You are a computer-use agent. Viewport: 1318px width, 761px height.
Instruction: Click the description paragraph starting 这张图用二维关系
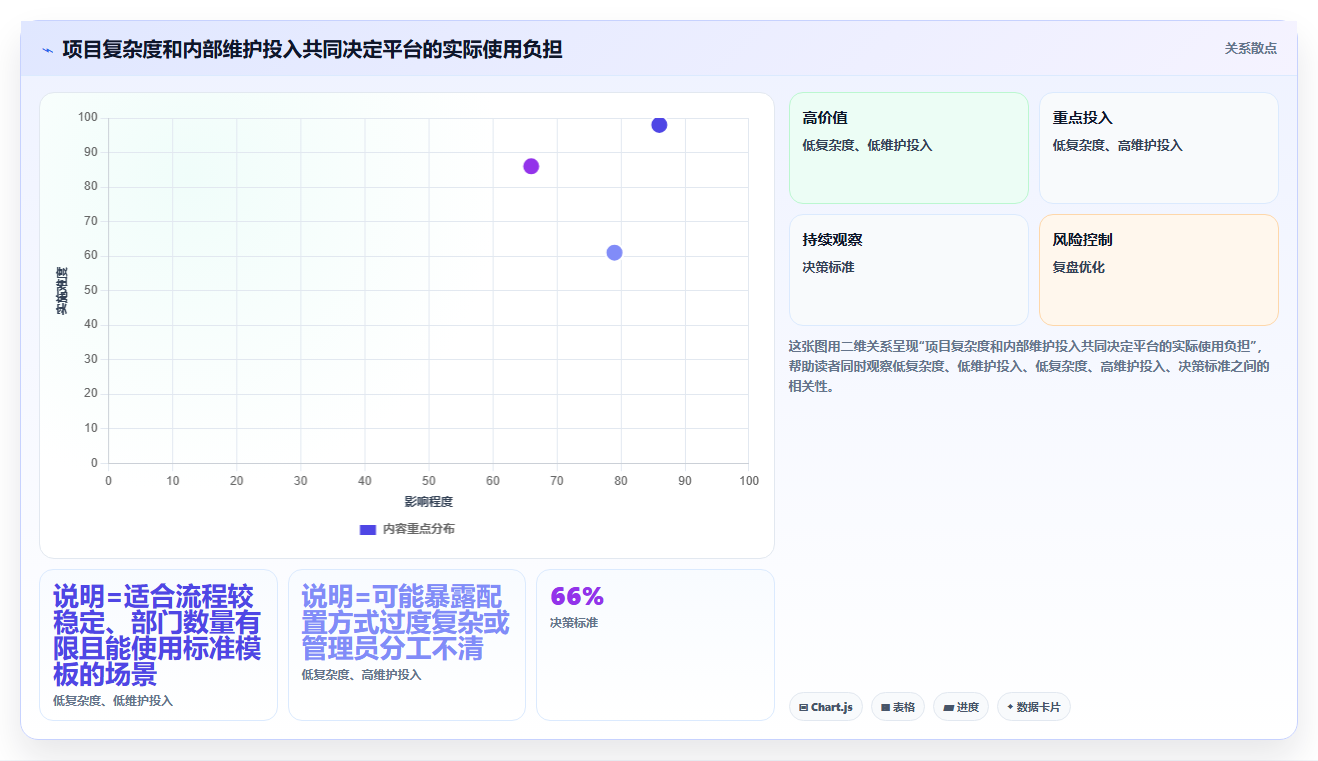click(1029, 366)
